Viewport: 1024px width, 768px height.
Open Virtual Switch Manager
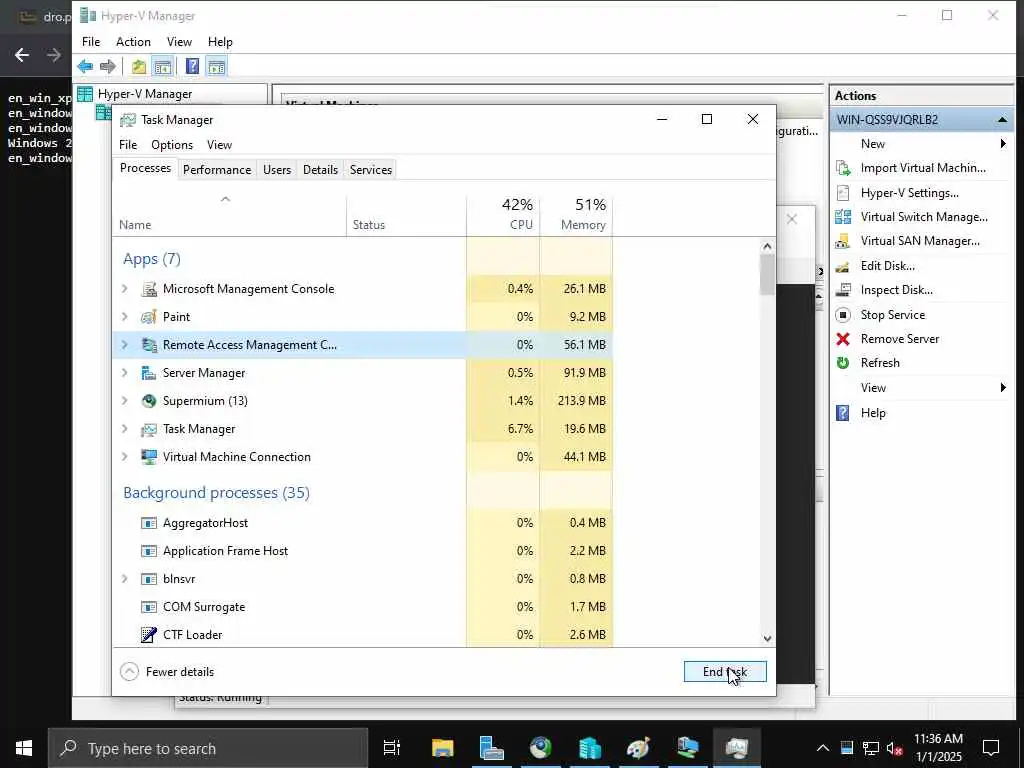pyautogui.click(x=924, y=217)
